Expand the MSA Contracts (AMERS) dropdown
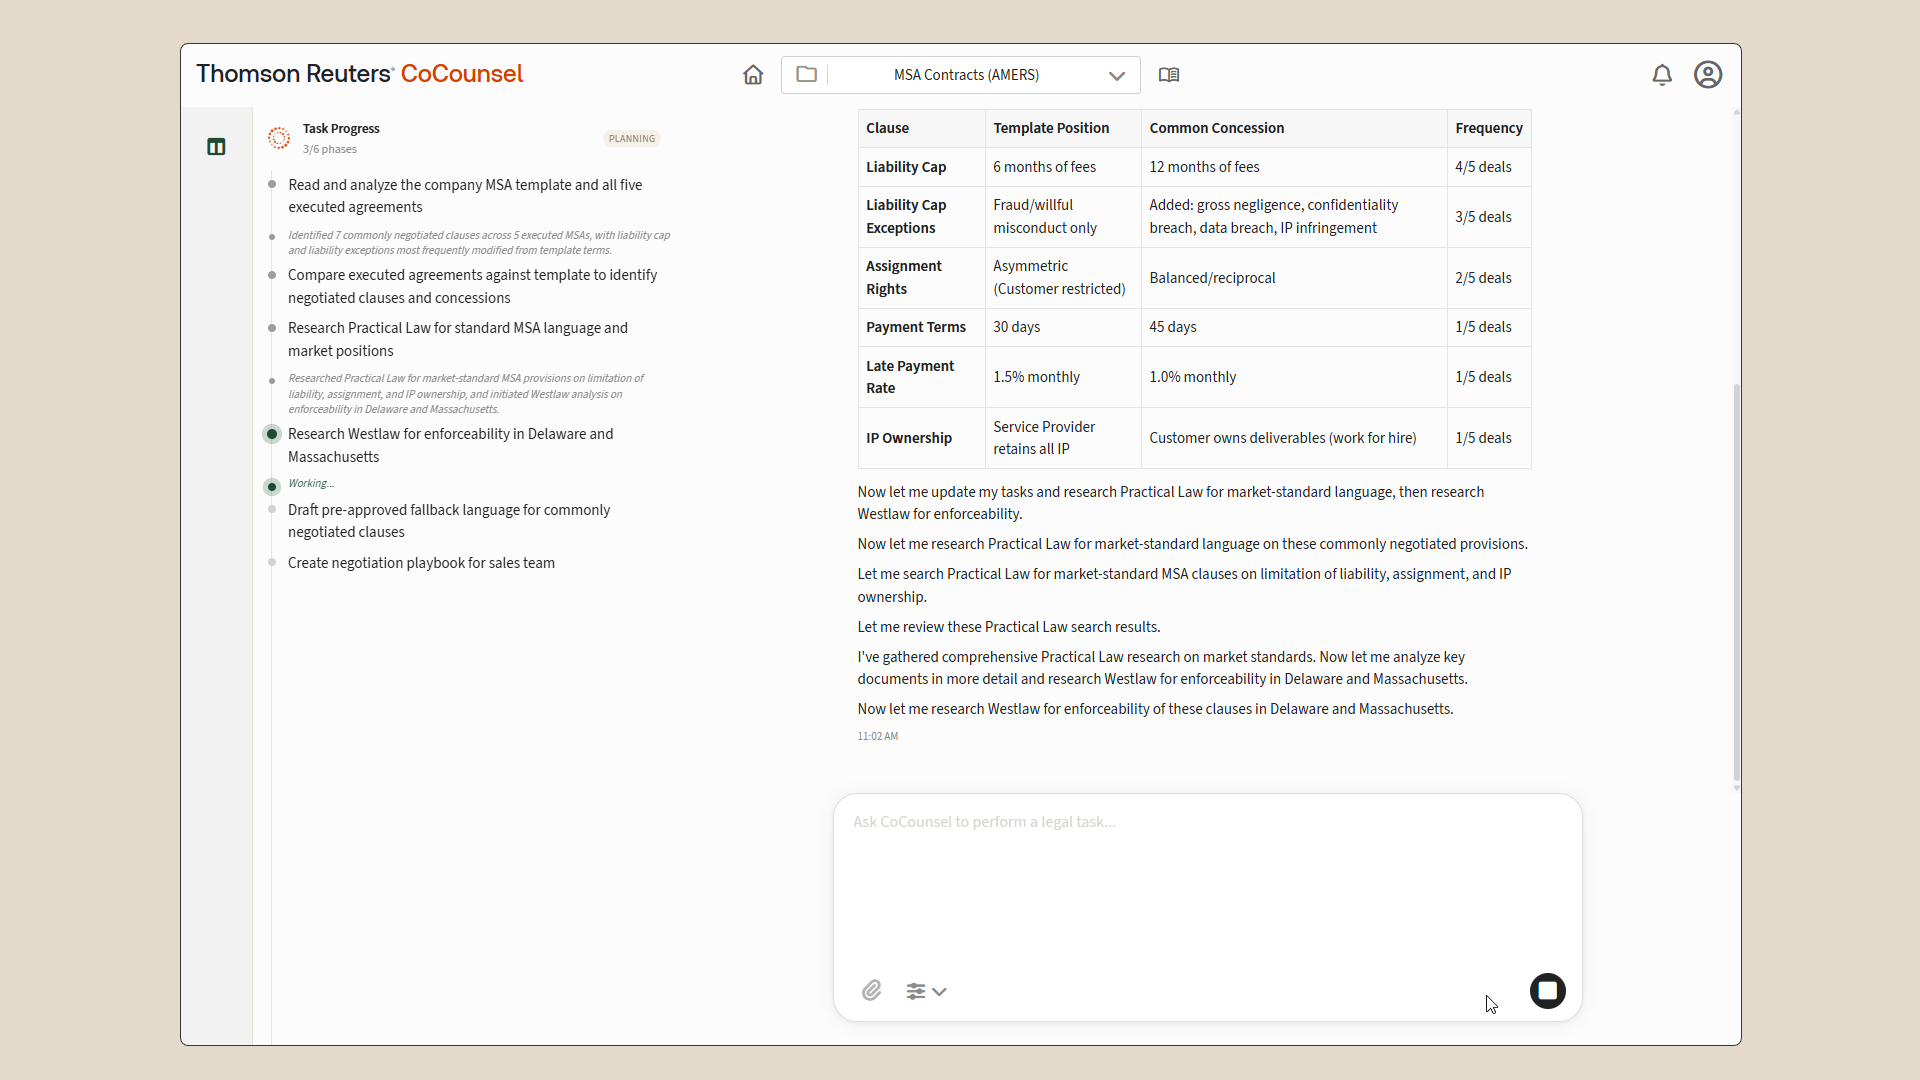Screen dimensions: 1920x1080 tap(965, 75)
